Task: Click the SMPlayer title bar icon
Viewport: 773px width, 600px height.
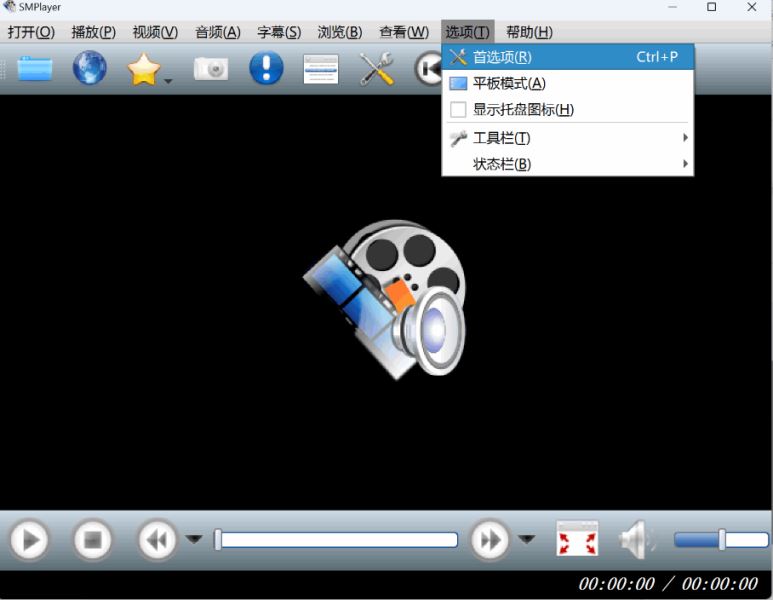Action: click(x=8, y=7)
